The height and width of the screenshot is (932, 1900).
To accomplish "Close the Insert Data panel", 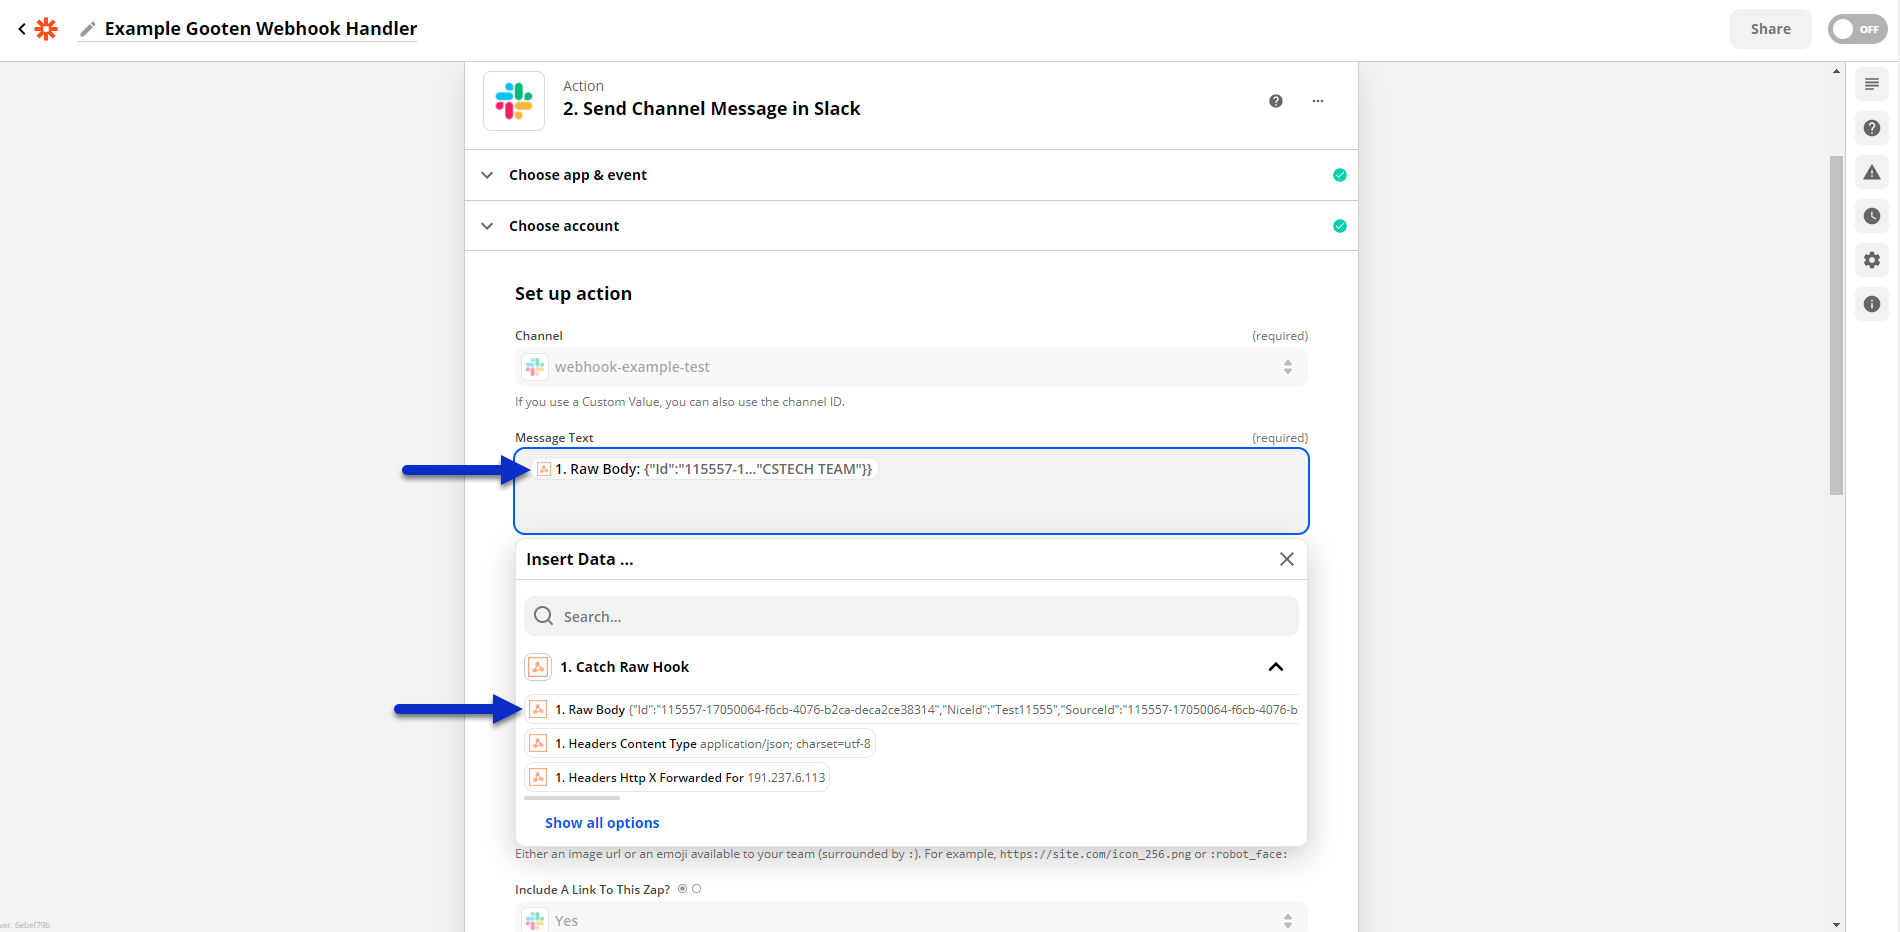I will coord(1287,559).
